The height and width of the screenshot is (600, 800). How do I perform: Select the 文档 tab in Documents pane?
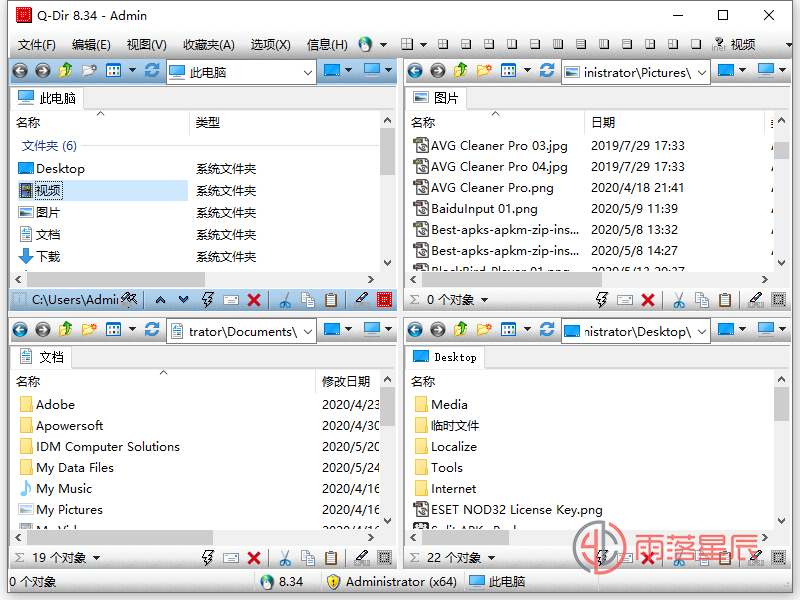tap(41, 357)
